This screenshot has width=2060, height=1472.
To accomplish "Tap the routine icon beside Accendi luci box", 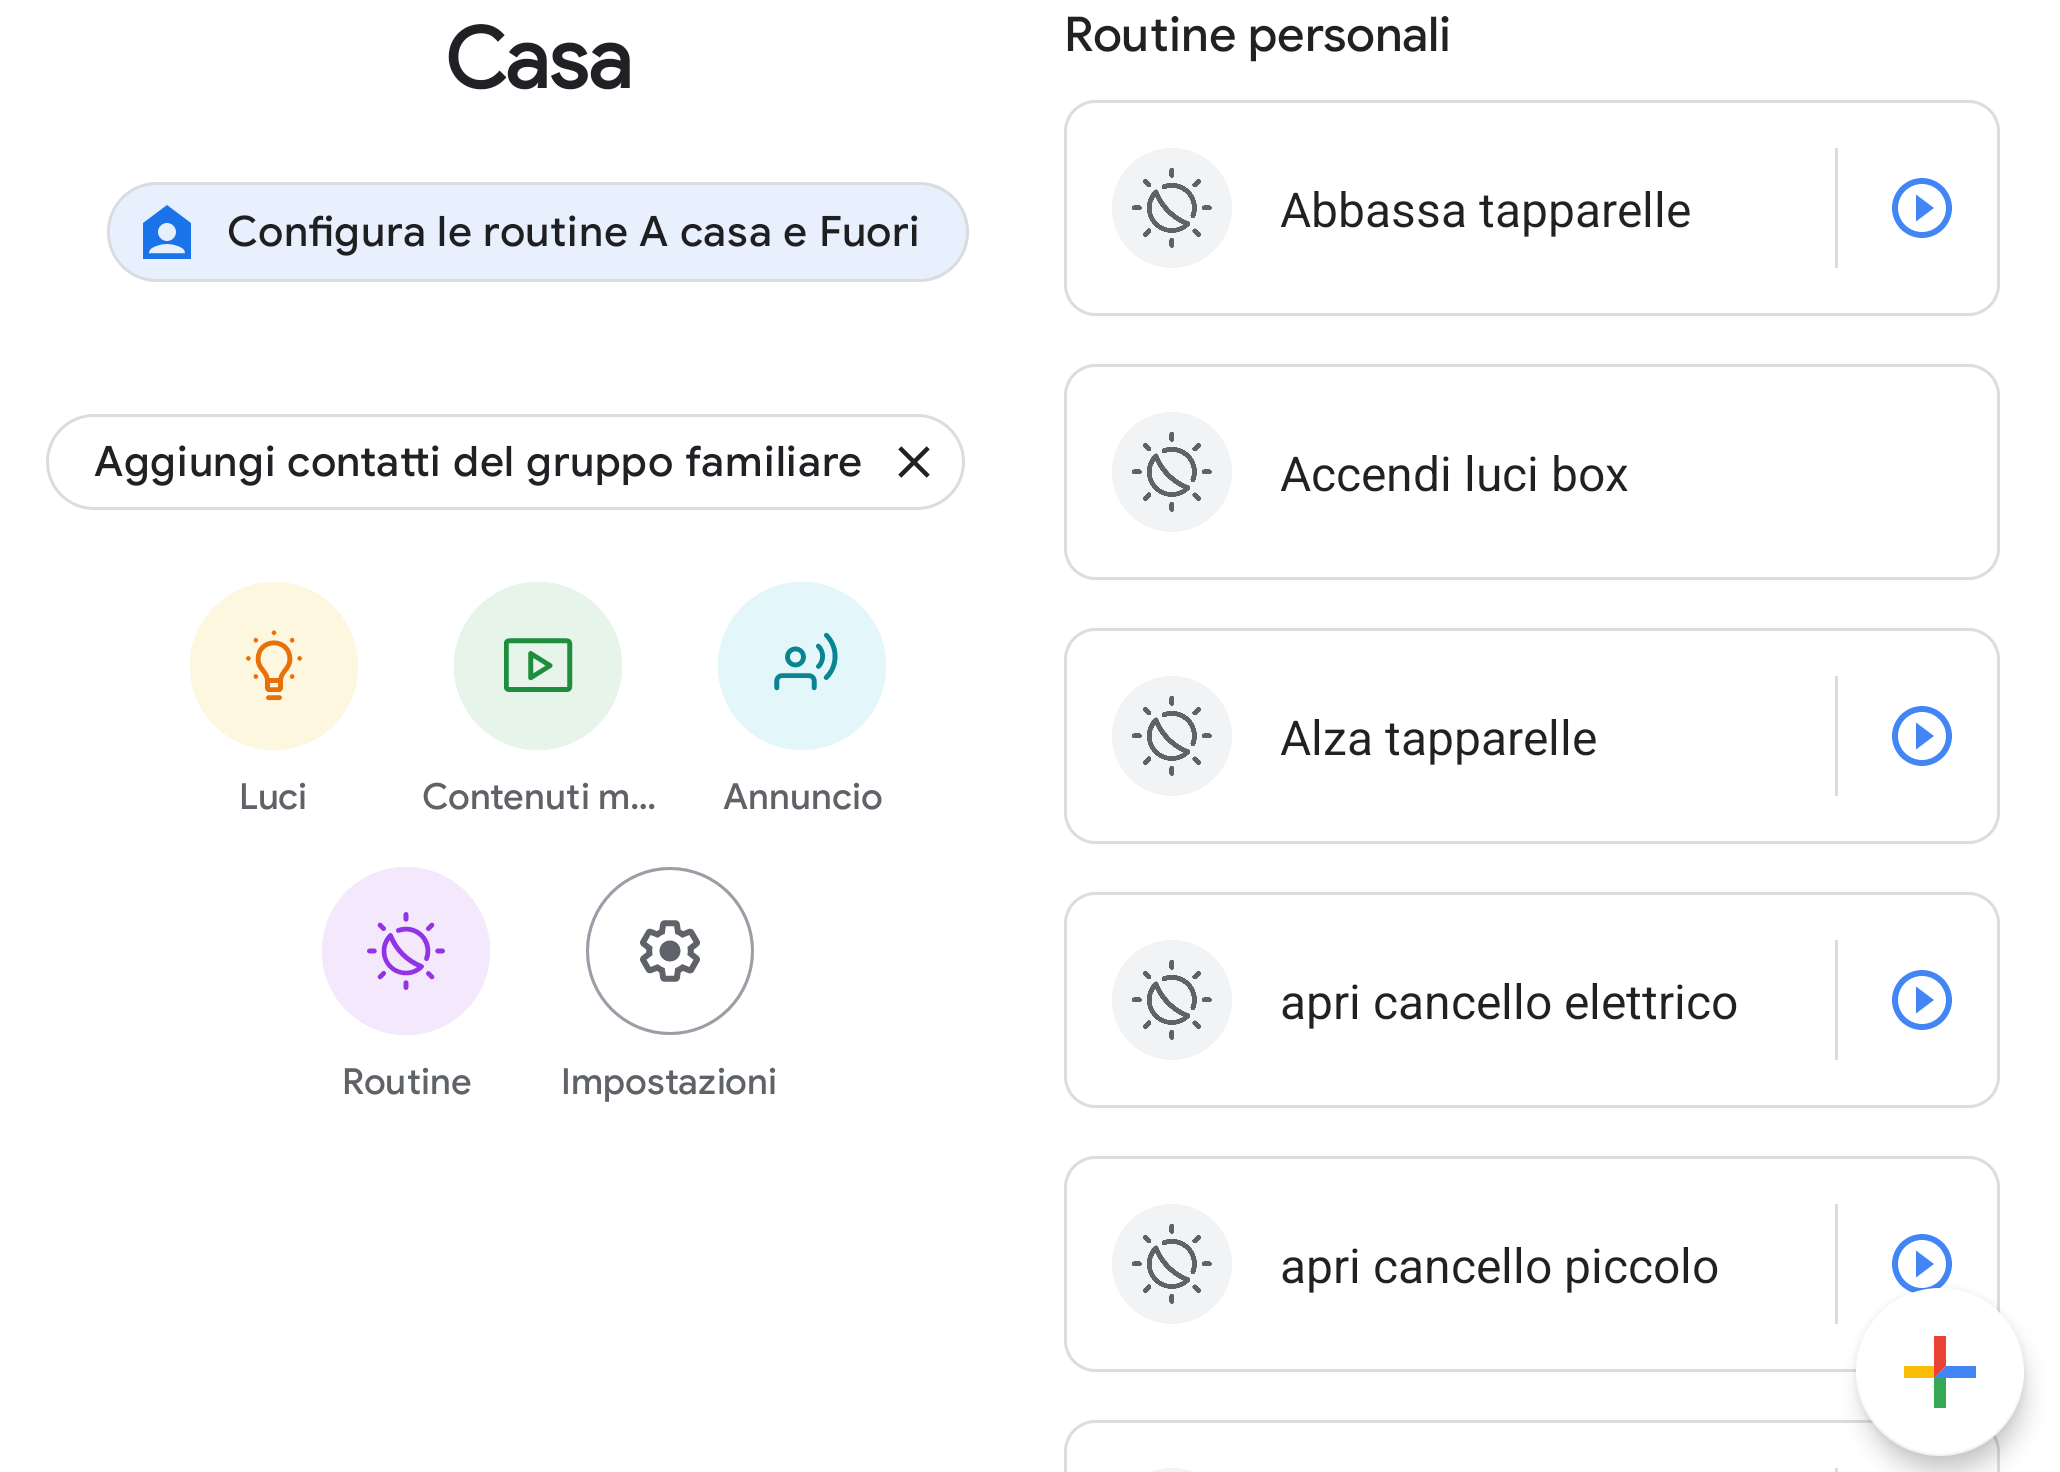I will (1171, 472).
